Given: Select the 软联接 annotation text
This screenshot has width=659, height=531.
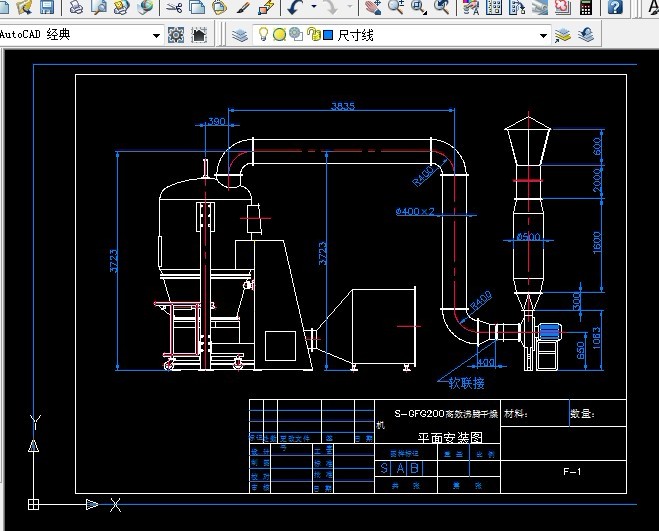Looking at the screenshot, I should [467, 383].
